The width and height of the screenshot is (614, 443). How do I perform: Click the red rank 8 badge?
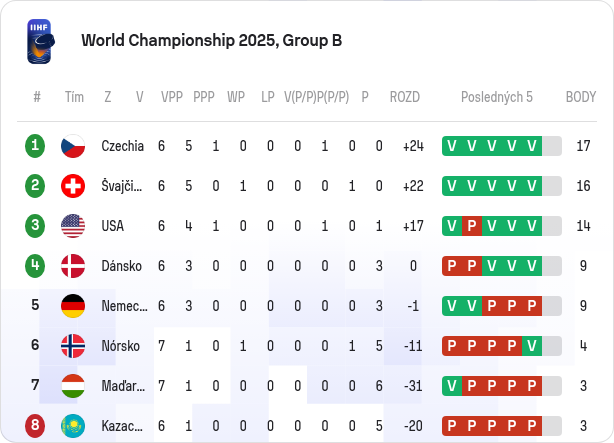pyautogui.click(x=35, y=425)
